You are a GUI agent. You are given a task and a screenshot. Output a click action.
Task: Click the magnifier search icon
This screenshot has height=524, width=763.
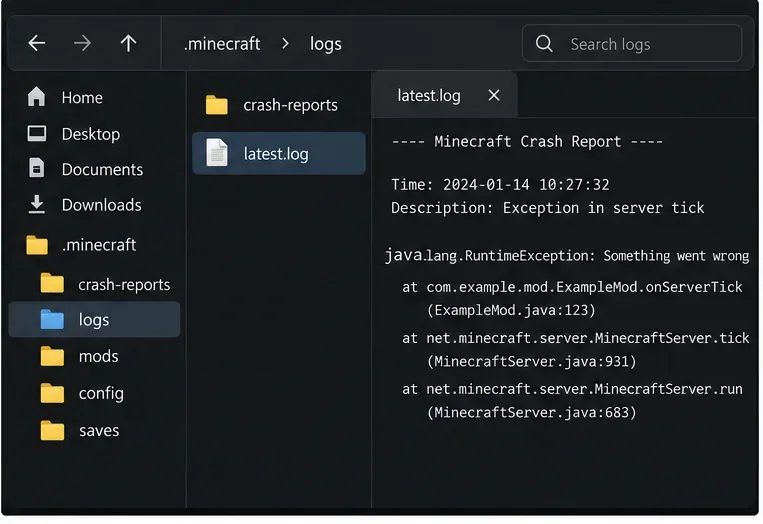(544, 44)
